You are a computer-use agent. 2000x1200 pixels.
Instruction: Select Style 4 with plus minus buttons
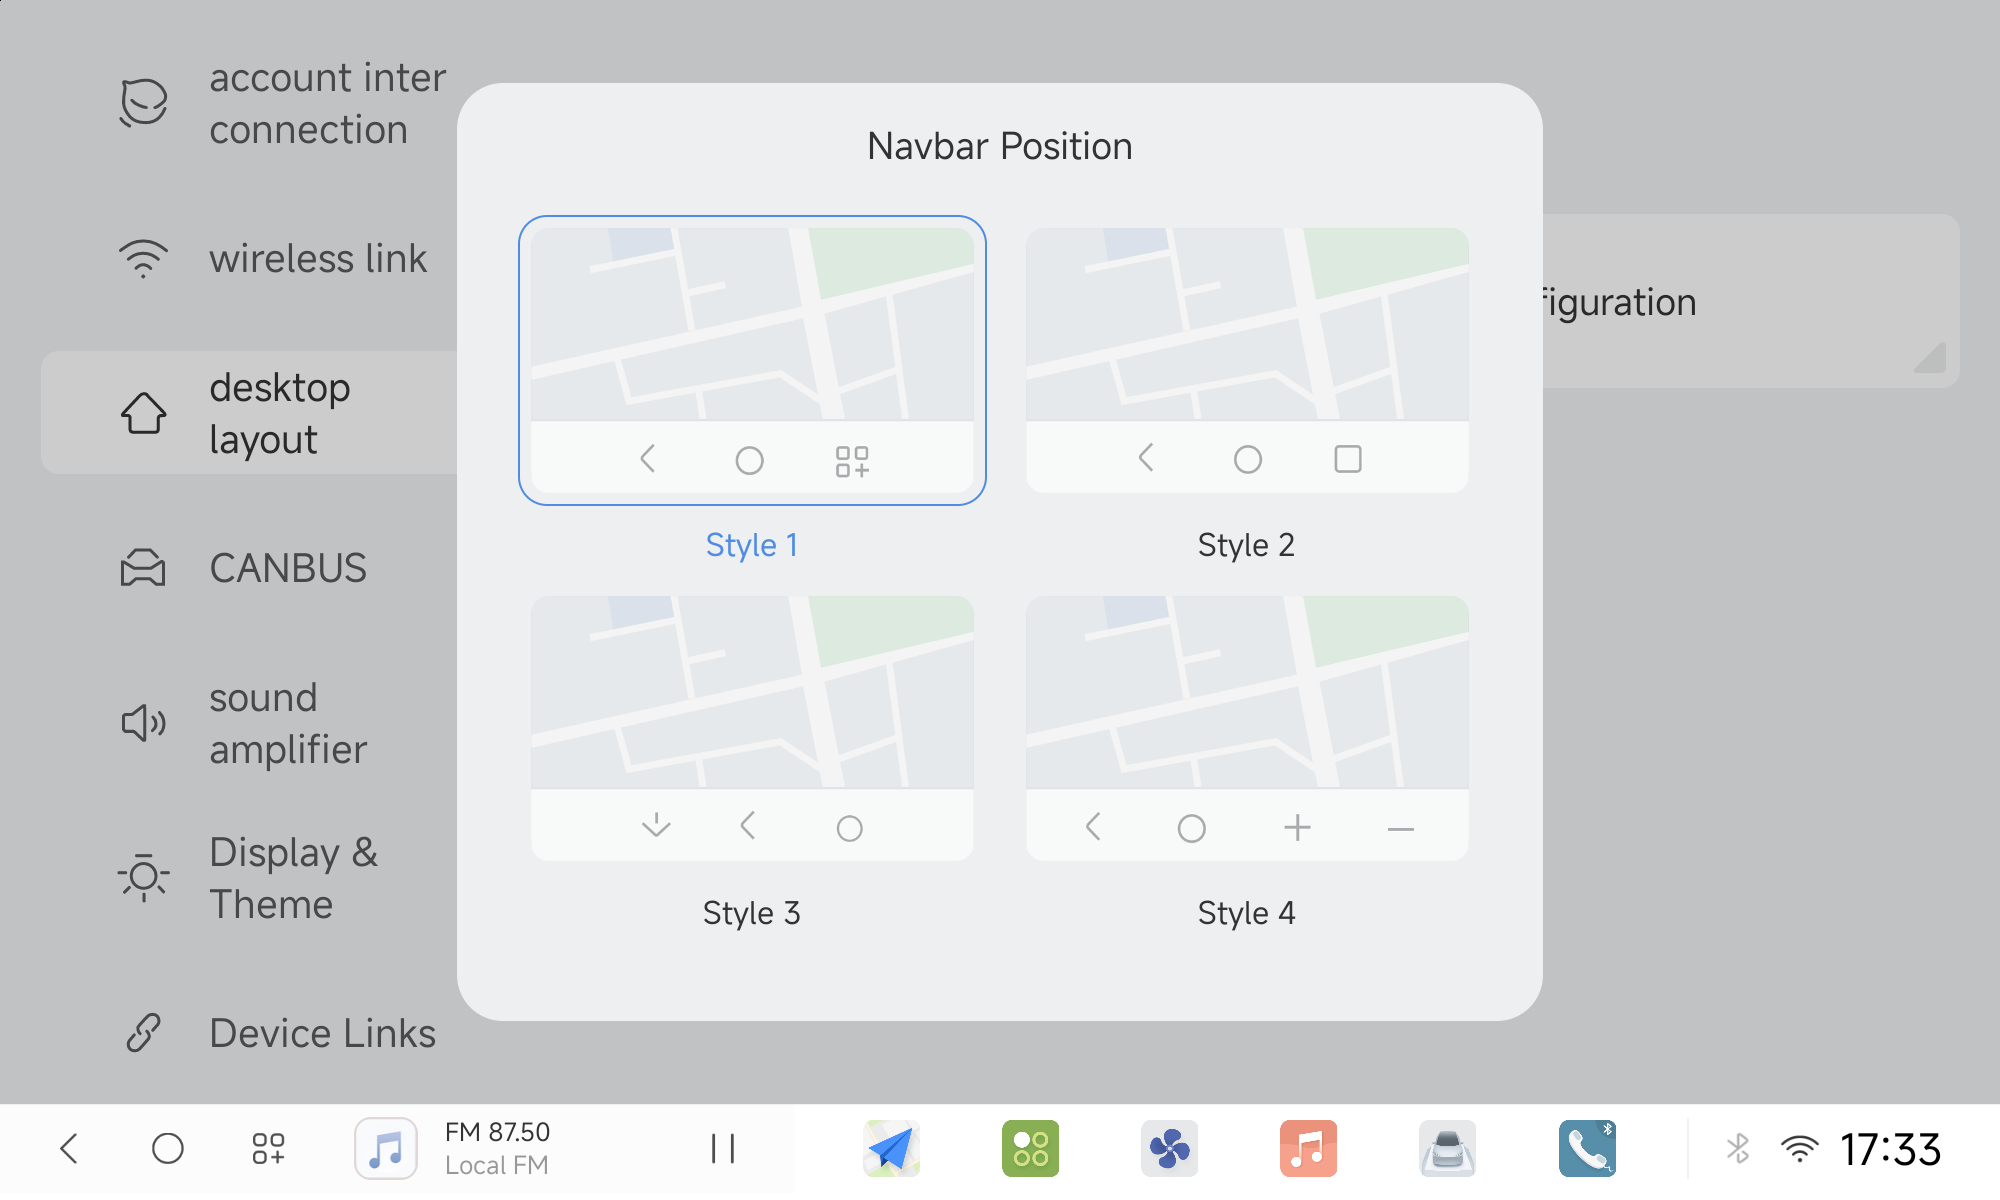pyautogui.click(x=1247, y=728)
